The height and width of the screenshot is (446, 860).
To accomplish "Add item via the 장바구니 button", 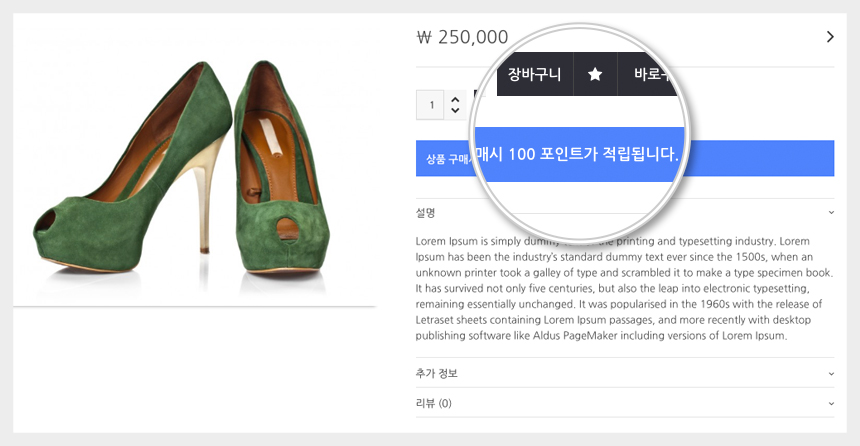I will click(535, 74).
